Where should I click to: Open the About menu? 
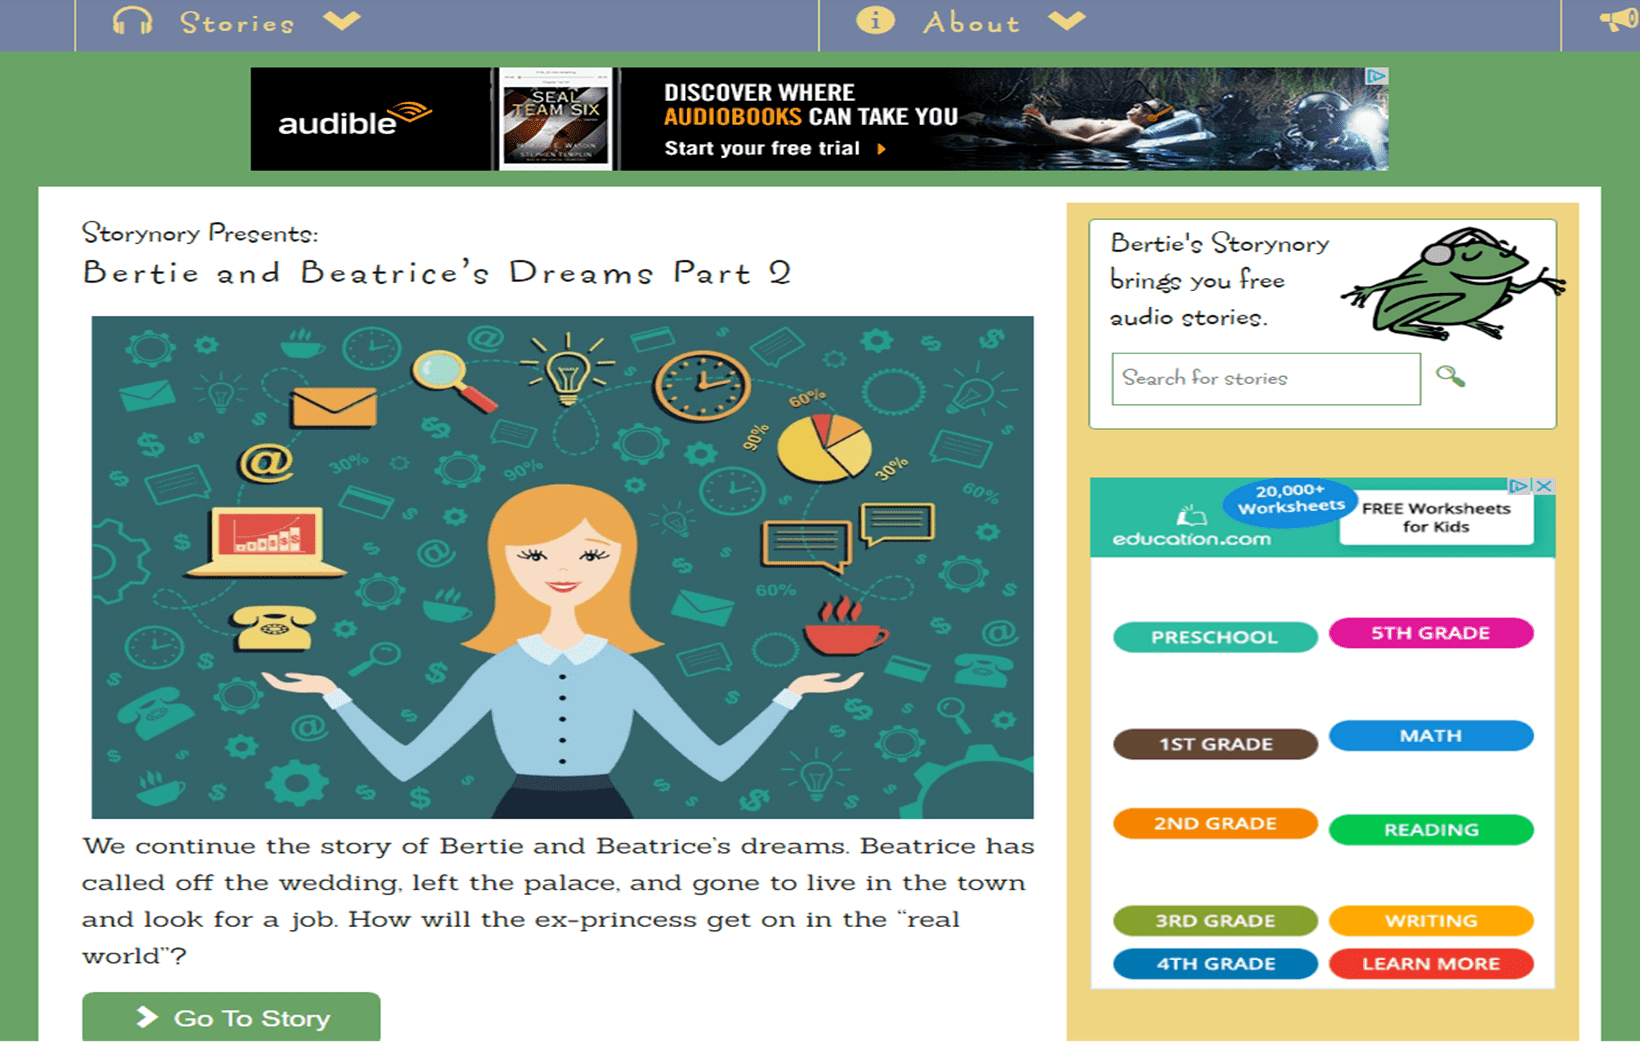[971, 23]
